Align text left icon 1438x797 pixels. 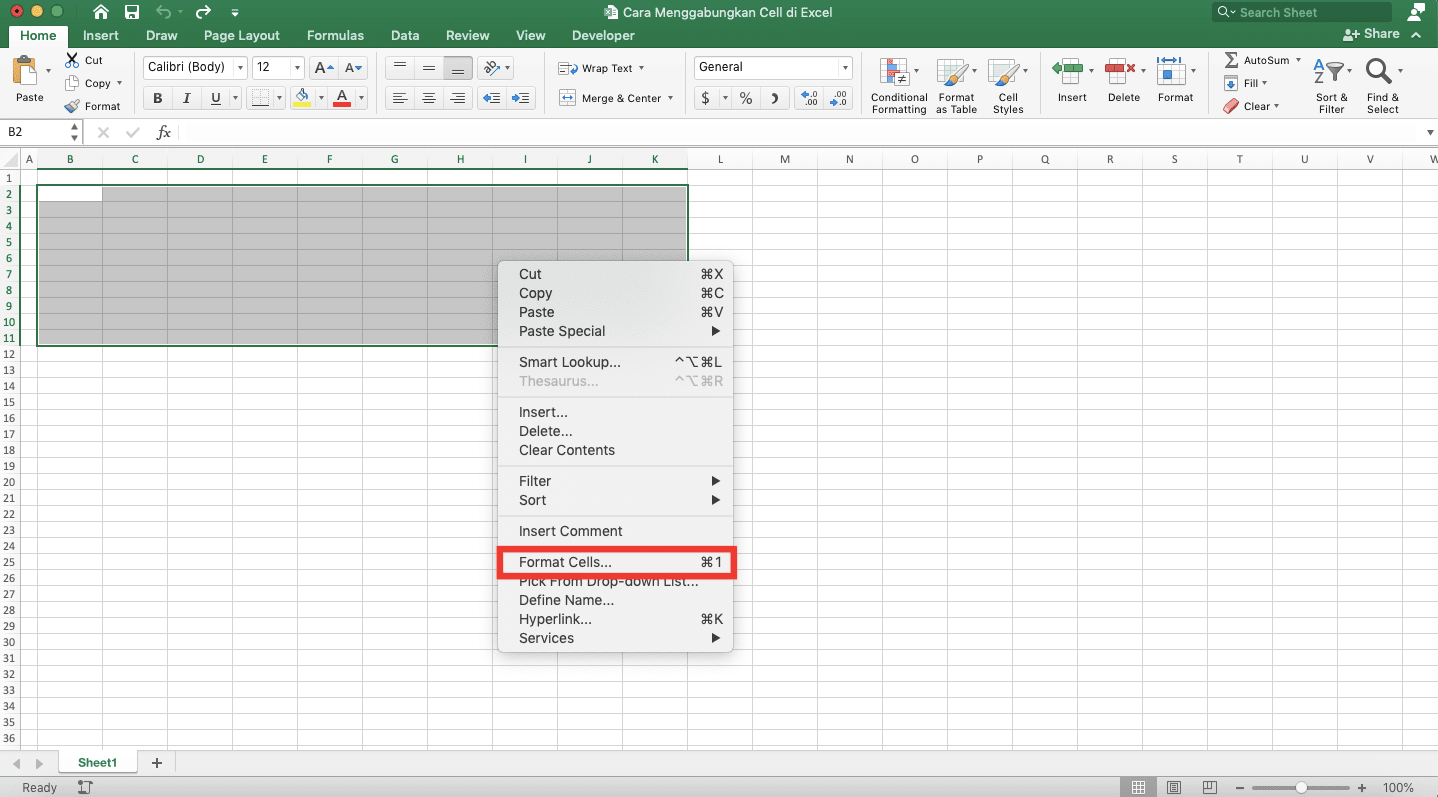pos(400,98)
